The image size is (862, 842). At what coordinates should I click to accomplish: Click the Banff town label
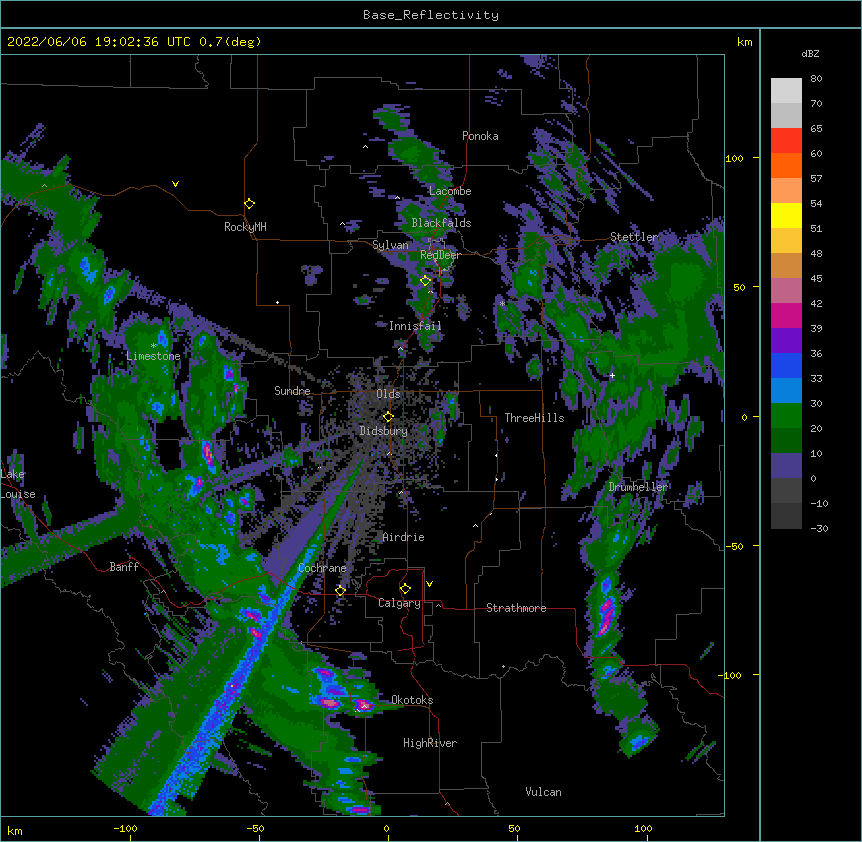(124, 567)
